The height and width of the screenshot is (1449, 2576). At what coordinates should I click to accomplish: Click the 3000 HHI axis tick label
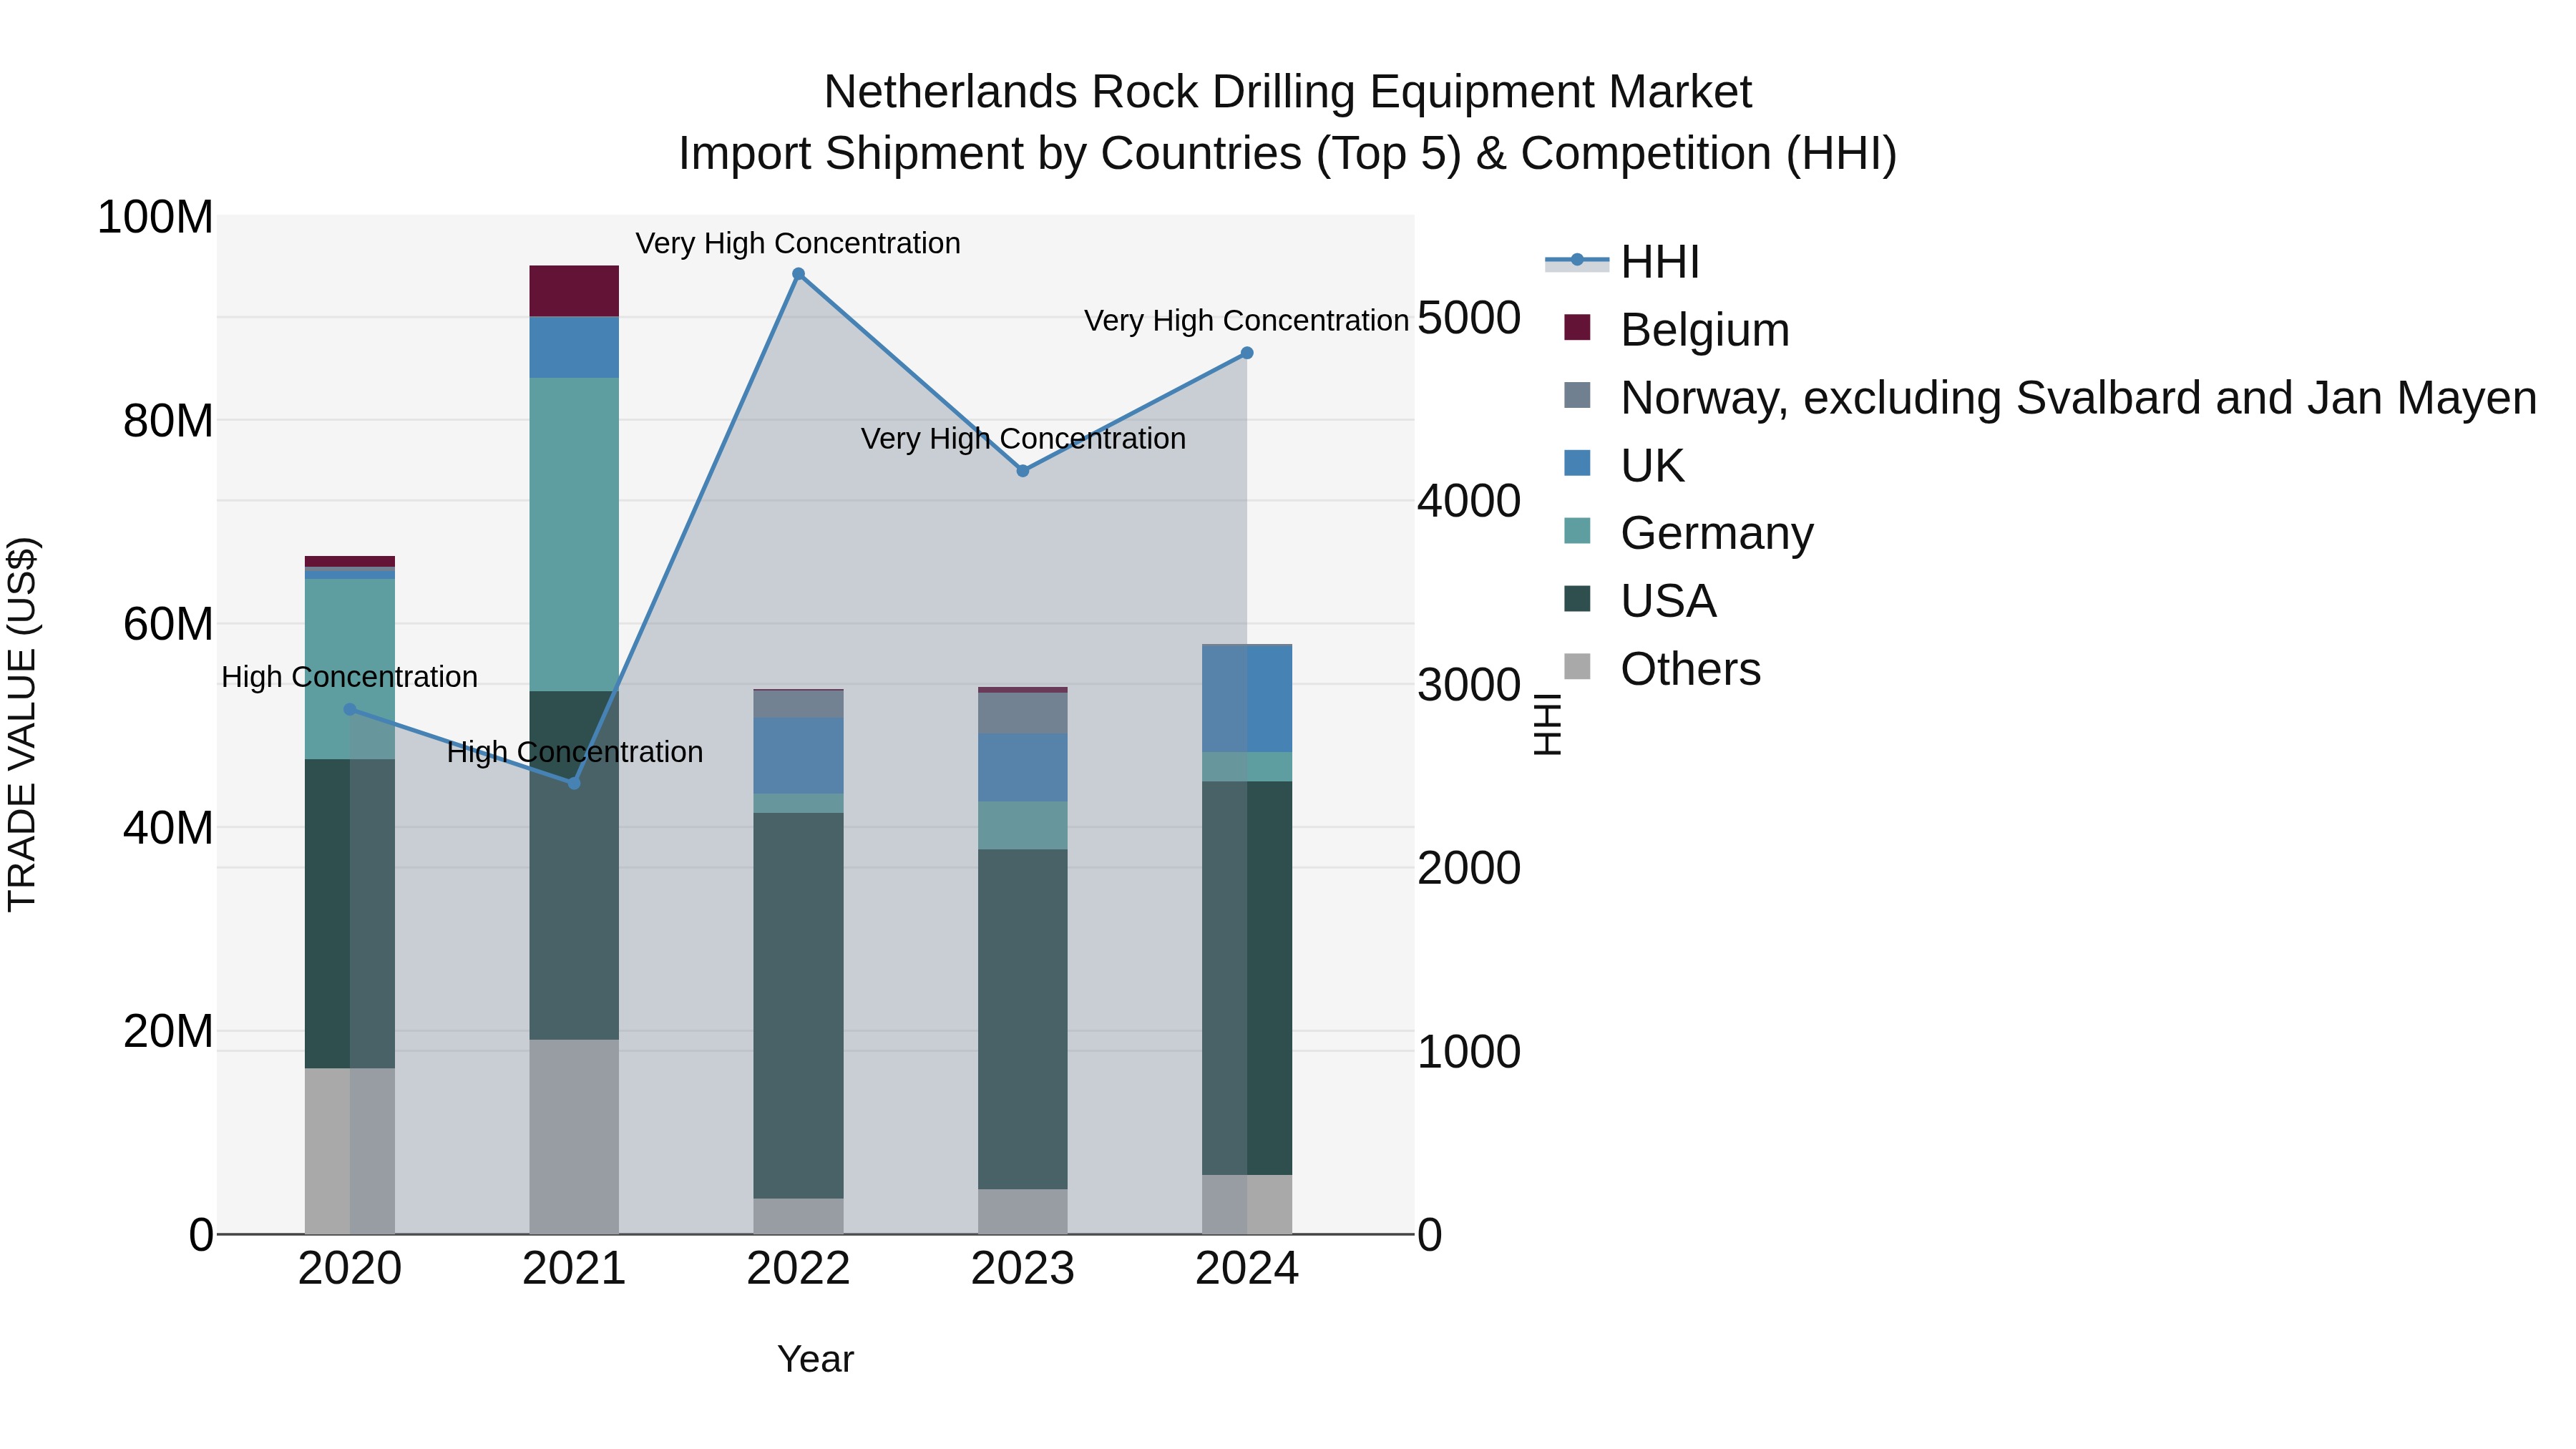tap(1469, 685)
